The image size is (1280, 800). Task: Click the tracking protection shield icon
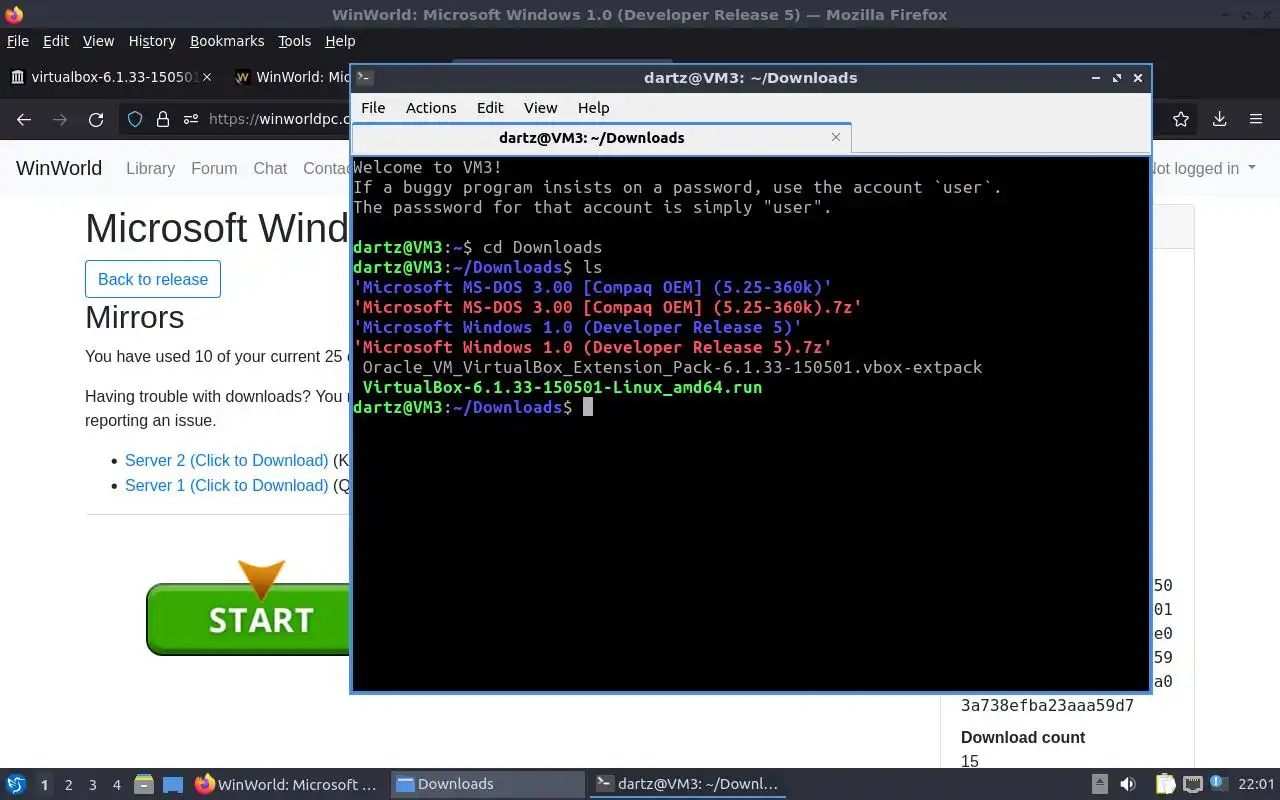pos(135,119)
